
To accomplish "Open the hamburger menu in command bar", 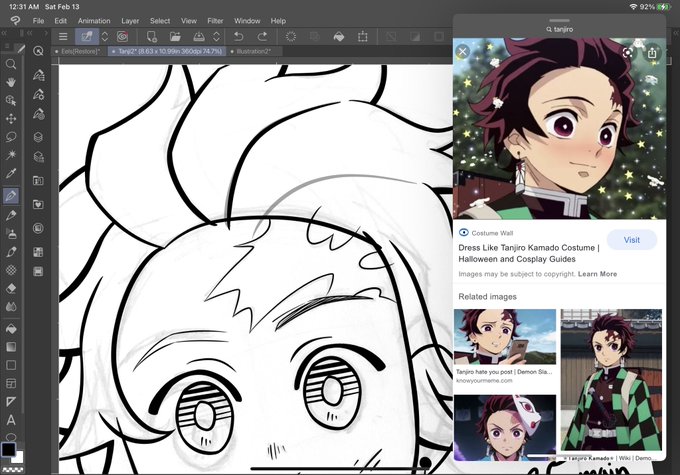I will pos(63,36).
